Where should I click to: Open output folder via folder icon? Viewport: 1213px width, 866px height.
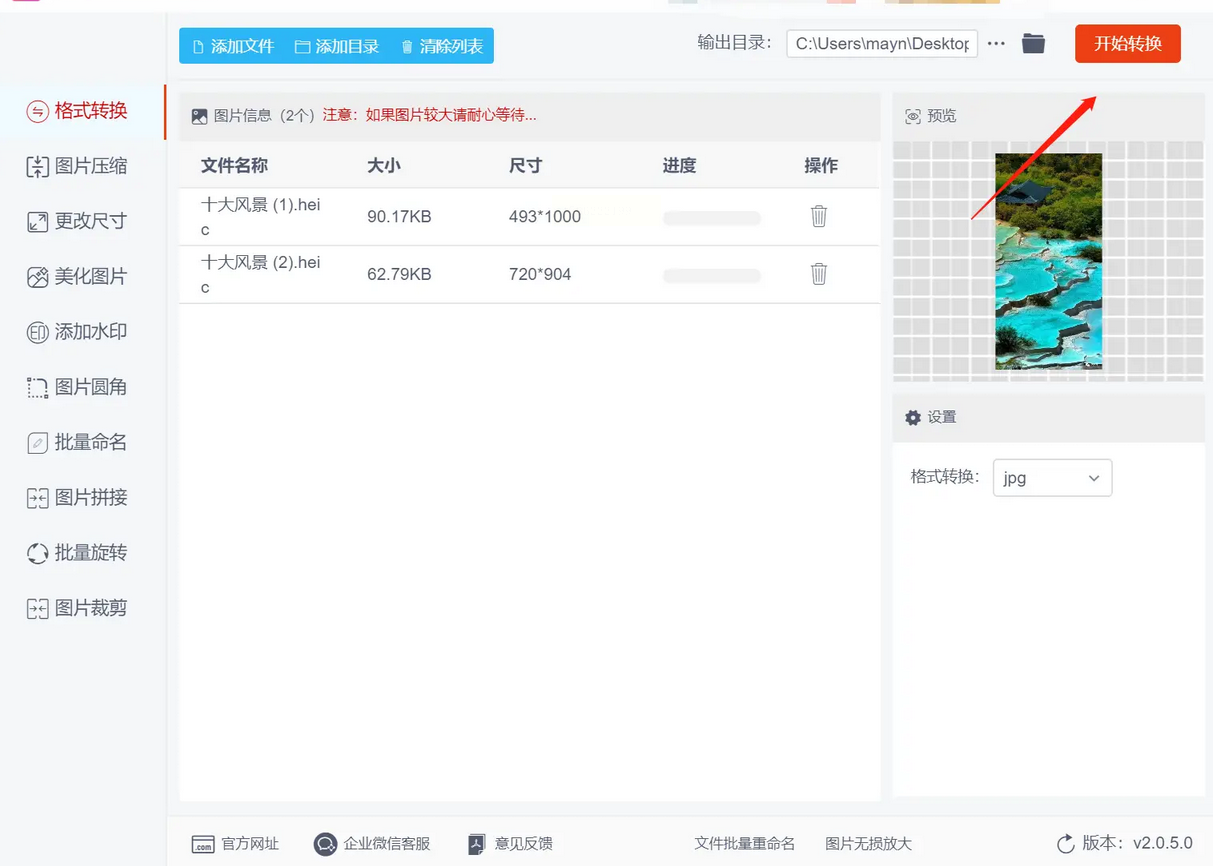click(x=1033, y=44)
